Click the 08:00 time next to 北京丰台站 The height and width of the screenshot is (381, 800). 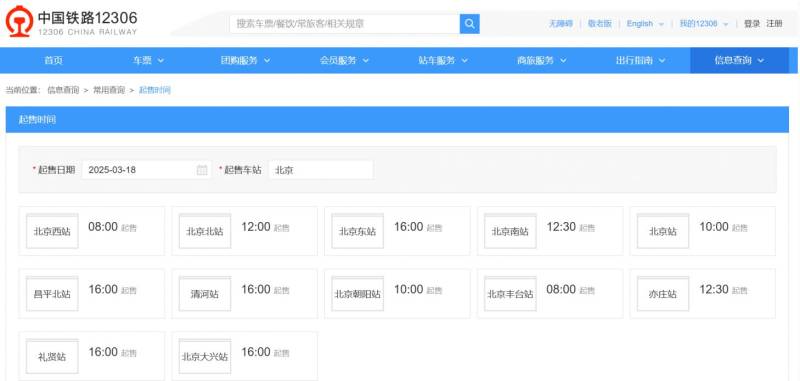[x=561, y=290]
